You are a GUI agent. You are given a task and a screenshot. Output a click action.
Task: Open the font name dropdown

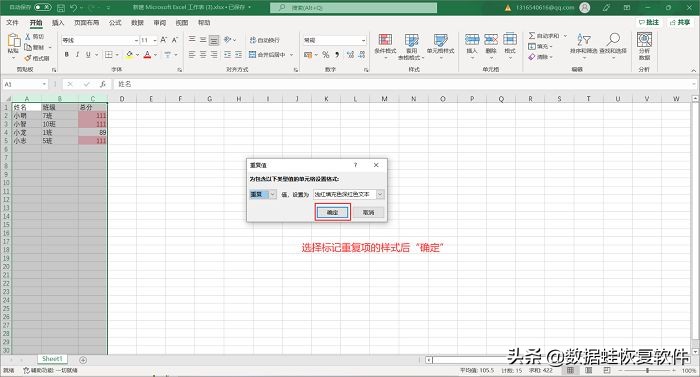coord(136,40)
